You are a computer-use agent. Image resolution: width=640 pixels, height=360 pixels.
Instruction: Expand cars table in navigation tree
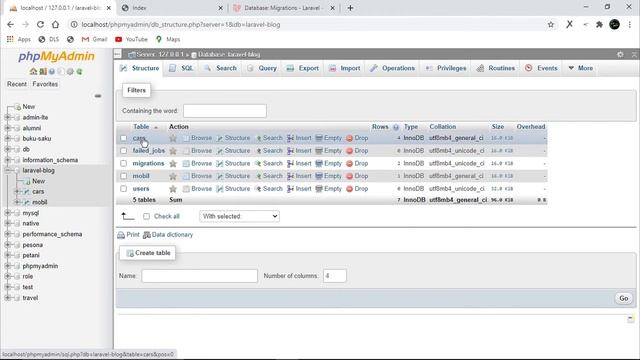tap(17, 191)
